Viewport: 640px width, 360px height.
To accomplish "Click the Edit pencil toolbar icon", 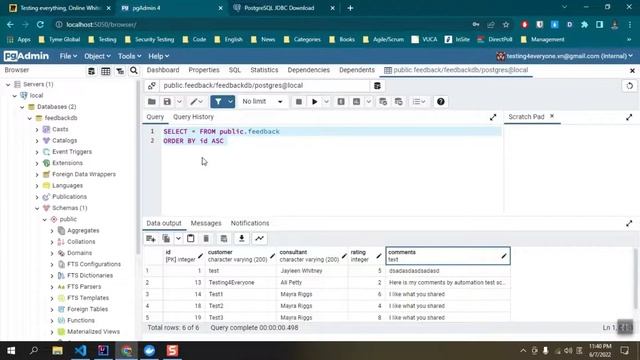I will pos(194,102).
